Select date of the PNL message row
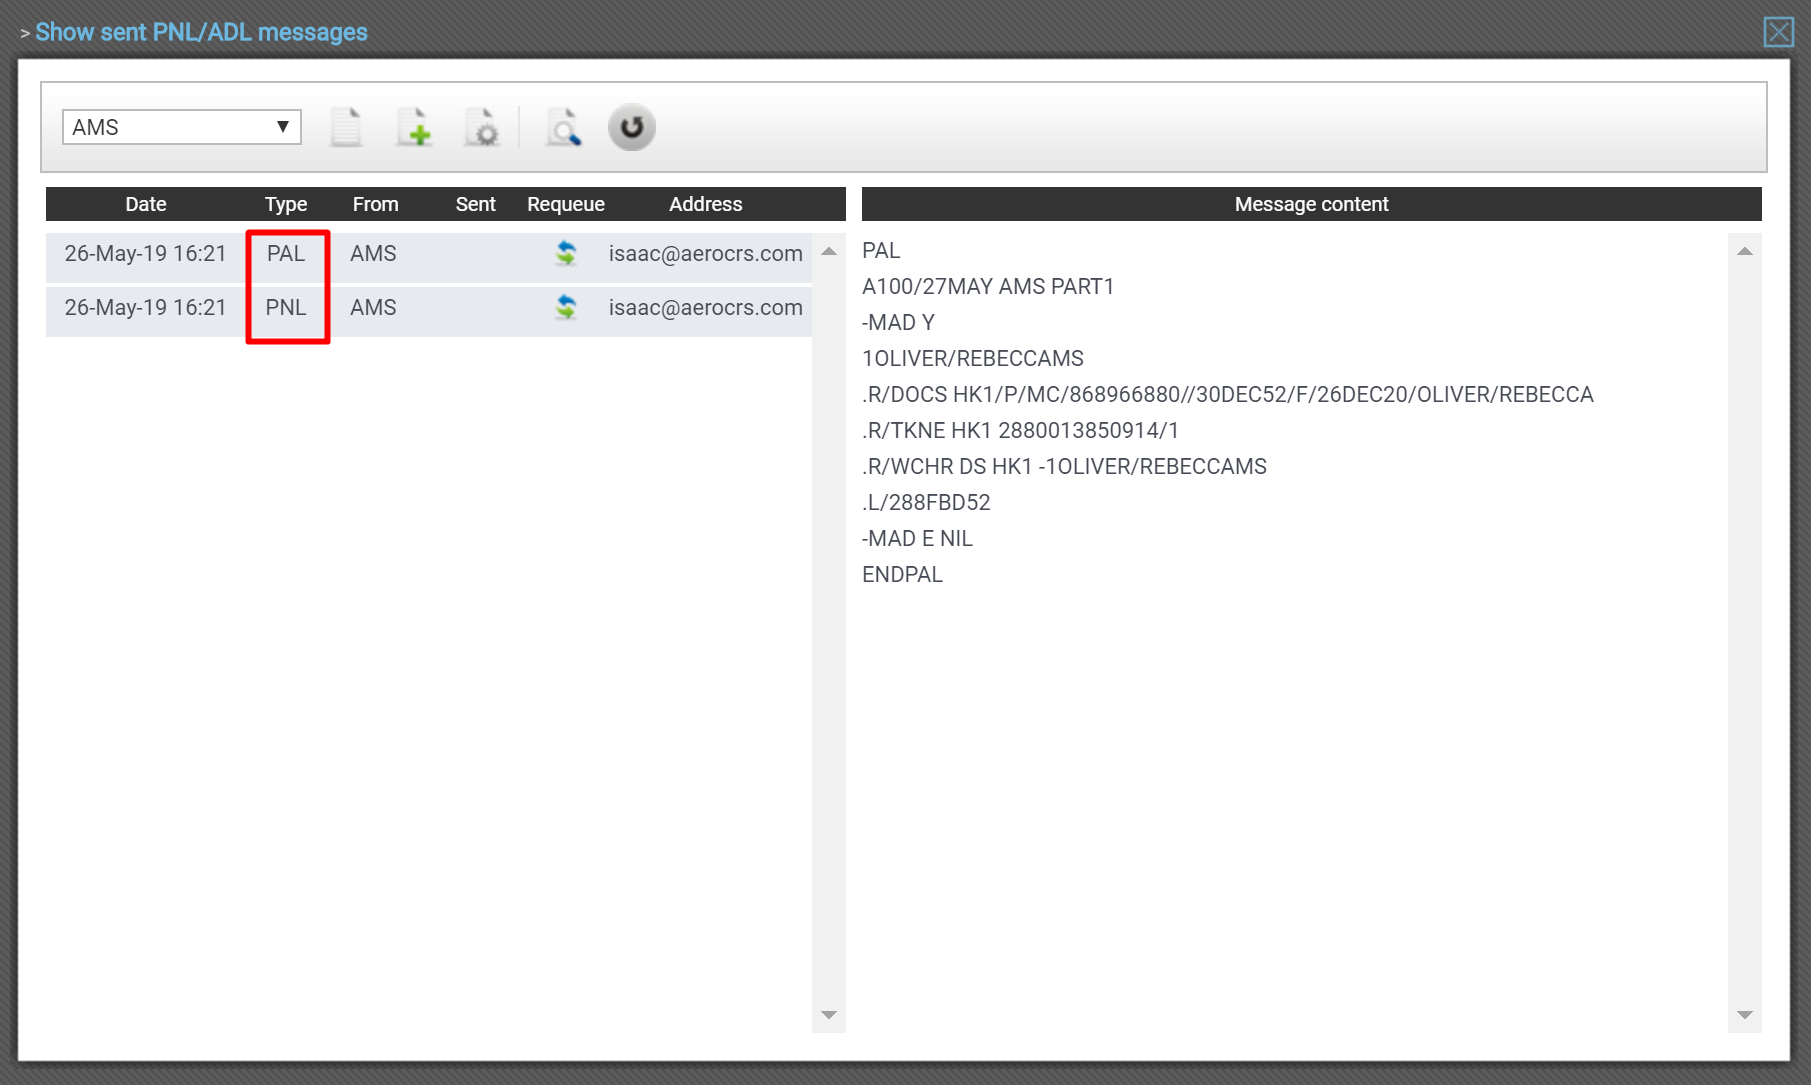The height and width of the screenshot is (1085, 1811). (x=146, y=308)
